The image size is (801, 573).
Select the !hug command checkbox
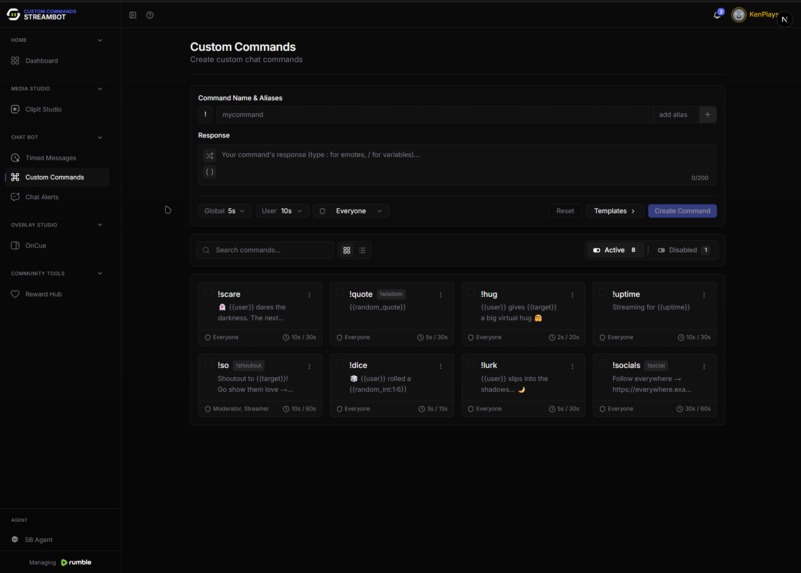click(x=471, y=293)
